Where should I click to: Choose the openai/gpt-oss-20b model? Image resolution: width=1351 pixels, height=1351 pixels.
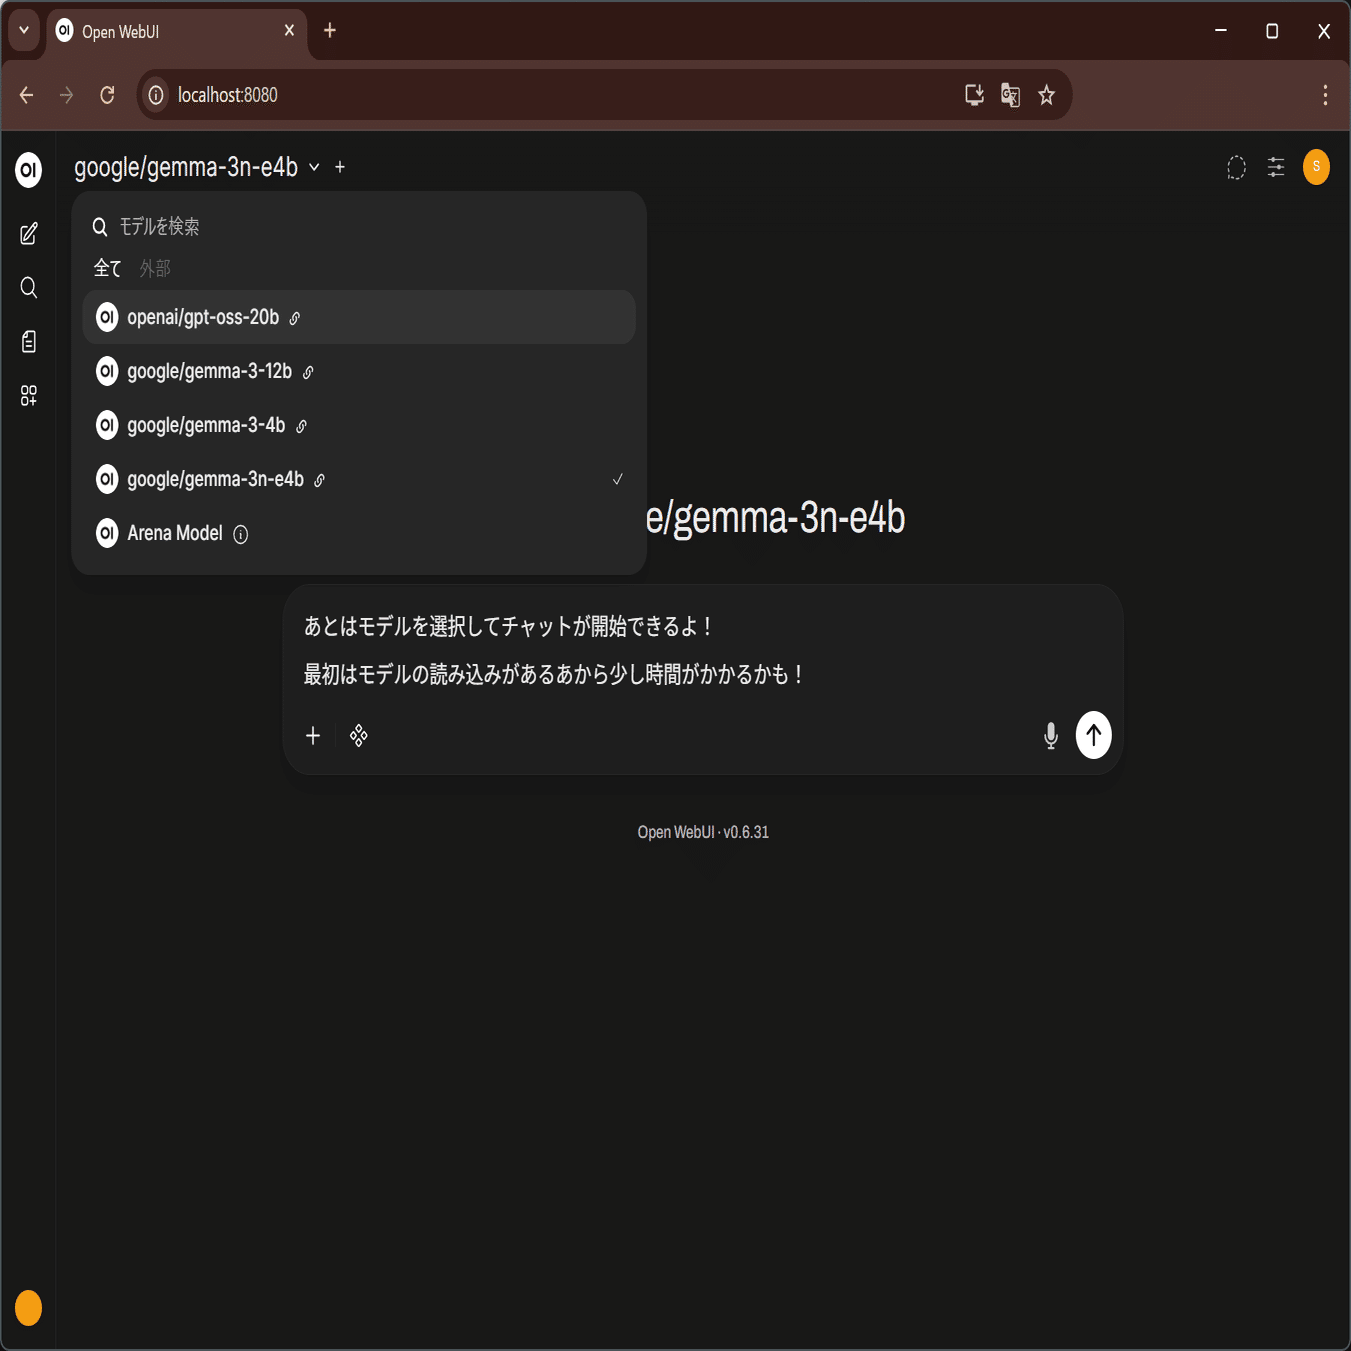359,317
